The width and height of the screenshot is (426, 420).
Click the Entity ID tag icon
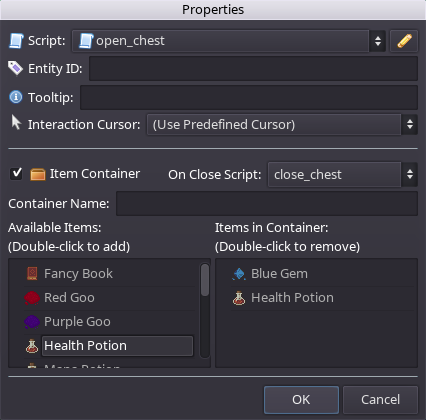(15, 68)
